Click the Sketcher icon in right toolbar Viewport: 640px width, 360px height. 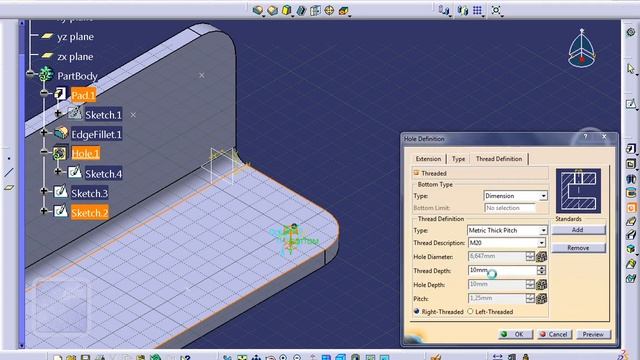tap(631, 104)
